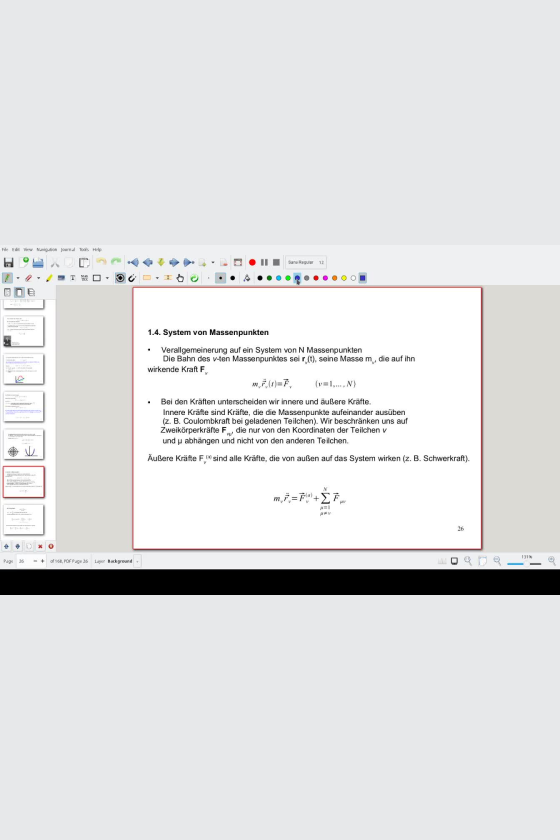This screenshot has height=840, width=560.
Task: Open the shape drawing type dropdown
Action: pyautogui.click(x=107, y=278)
